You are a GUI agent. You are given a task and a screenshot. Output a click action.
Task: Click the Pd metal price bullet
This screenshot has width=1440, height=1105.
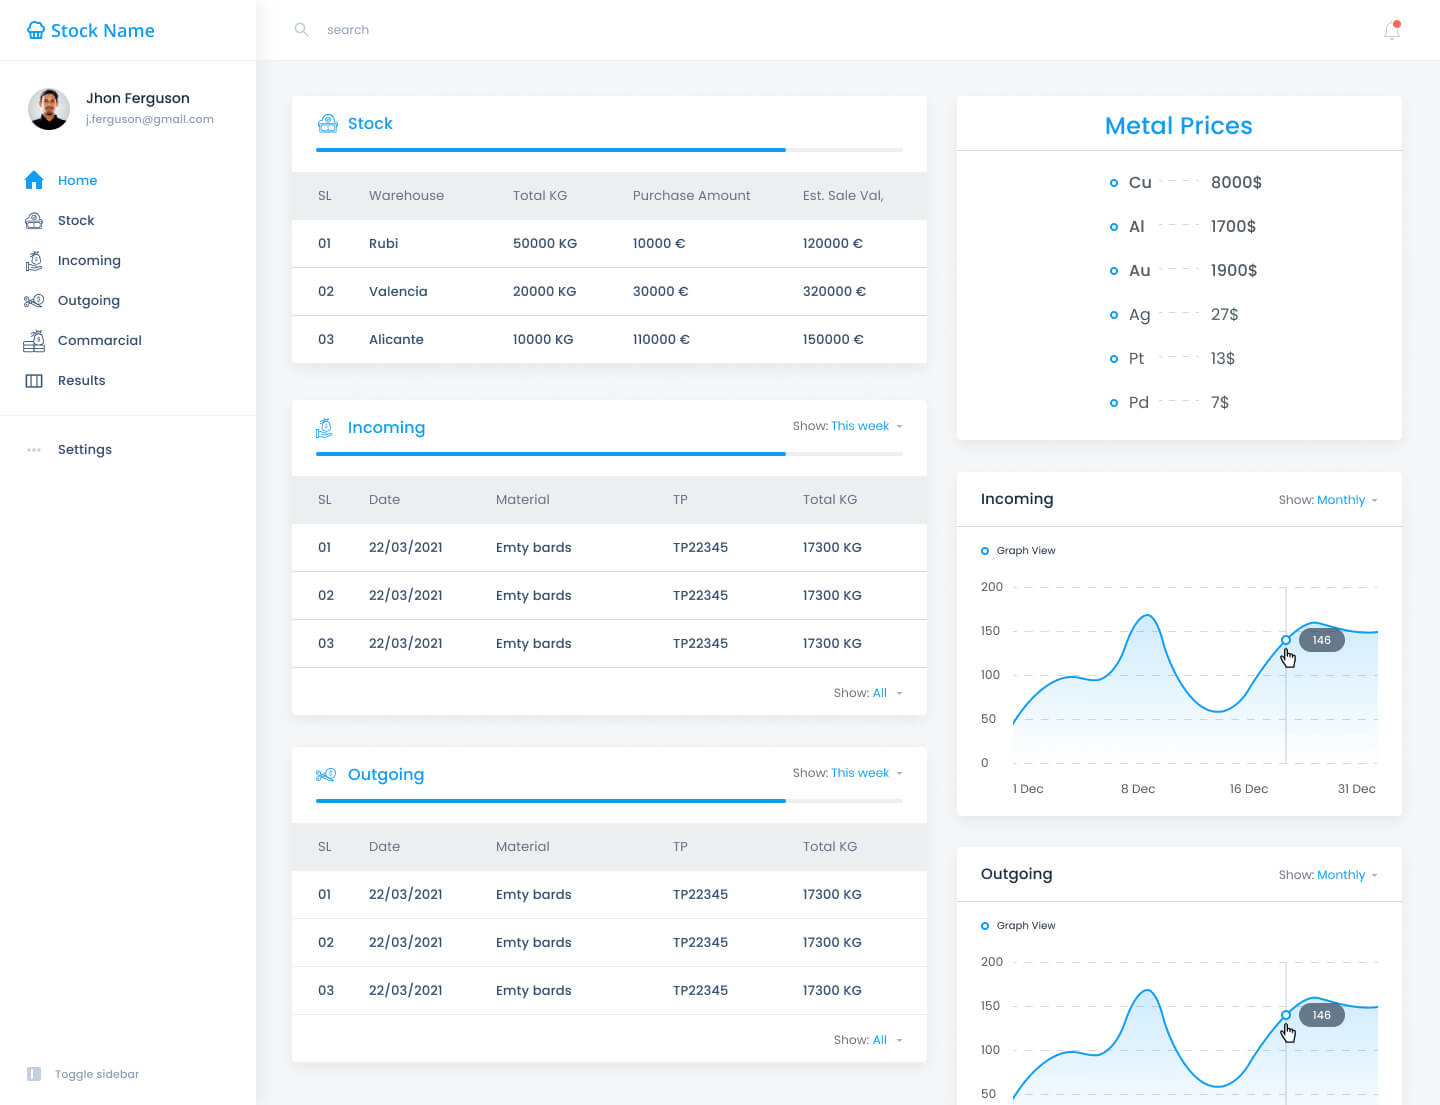click(x=1114, y=403)
